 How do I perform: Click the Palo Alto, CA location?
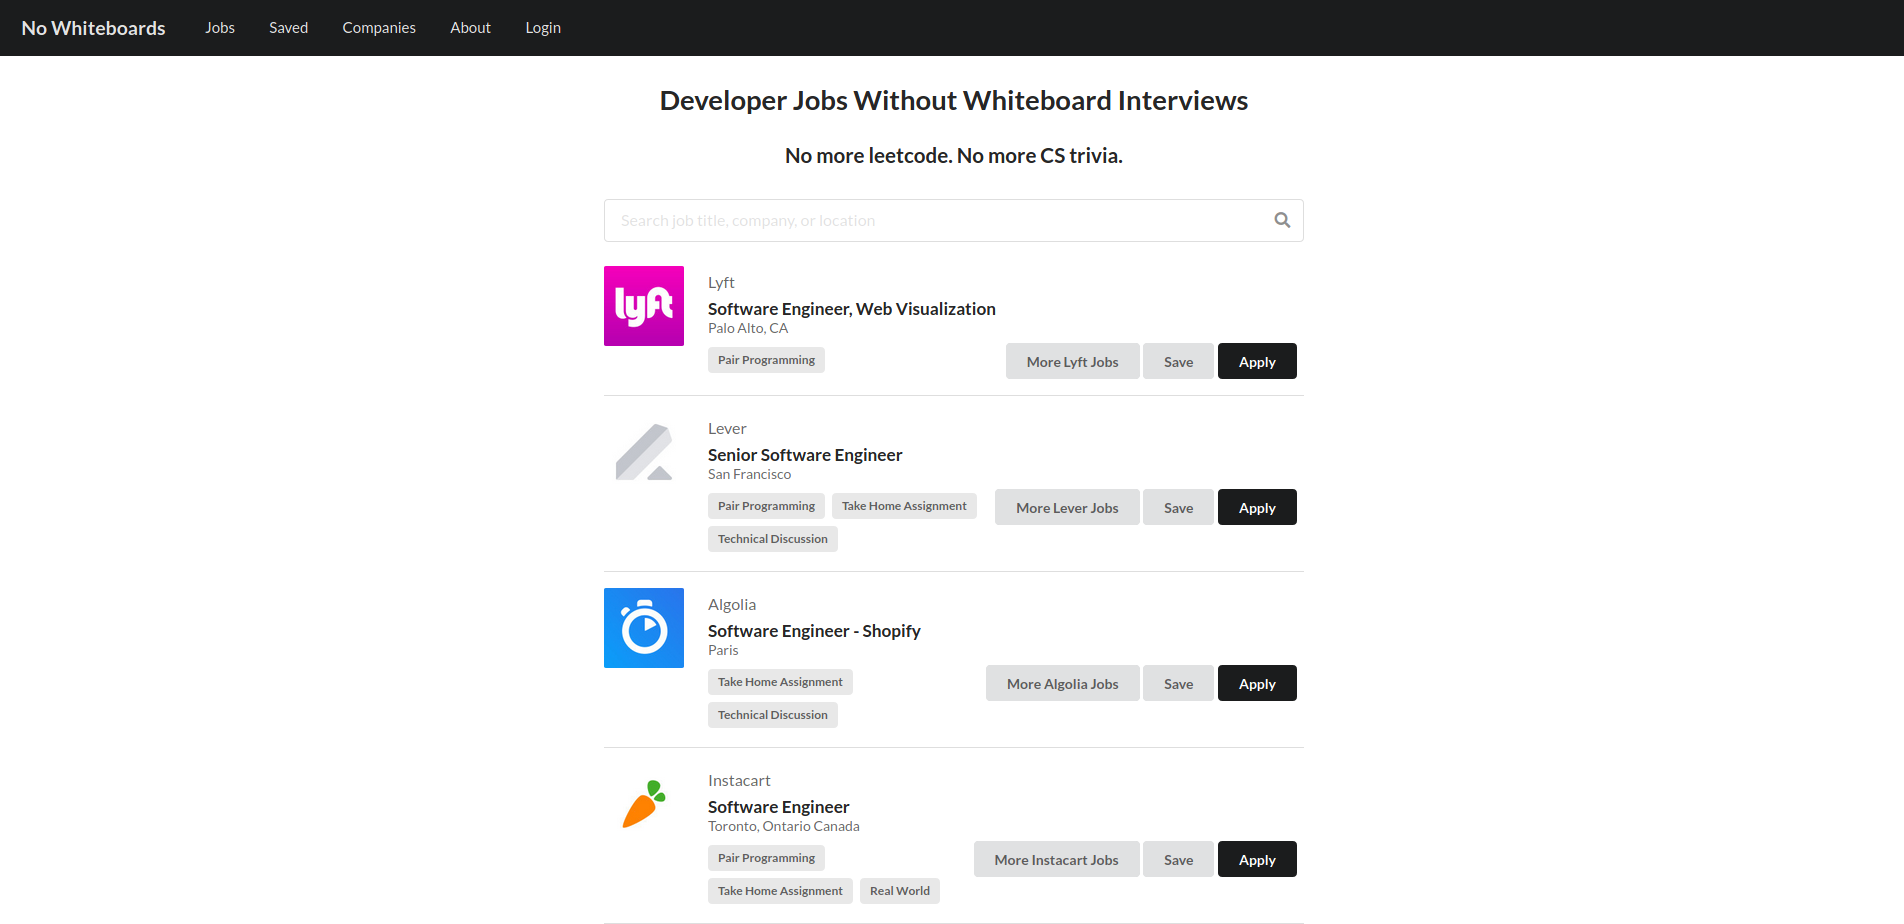748,328
